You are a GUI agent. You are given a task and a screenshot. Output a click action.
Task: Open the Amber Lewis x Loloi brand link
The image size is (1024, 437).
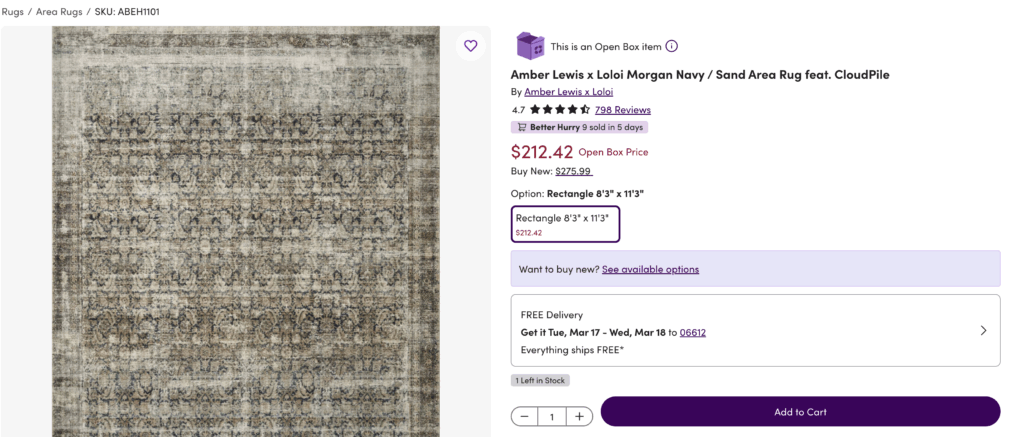[569, 92]
